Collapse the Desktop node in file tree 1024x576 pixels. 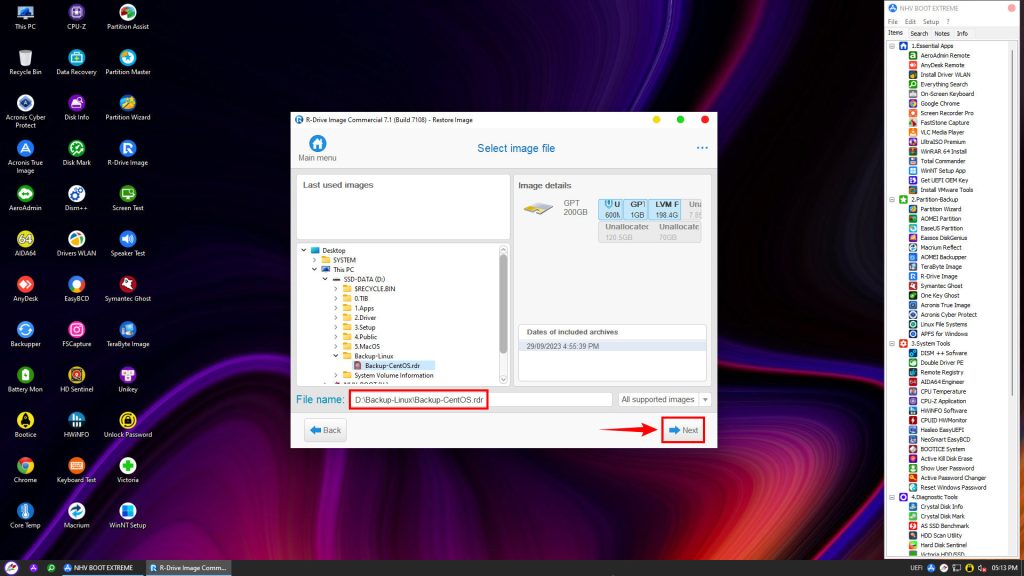point(304,250)
